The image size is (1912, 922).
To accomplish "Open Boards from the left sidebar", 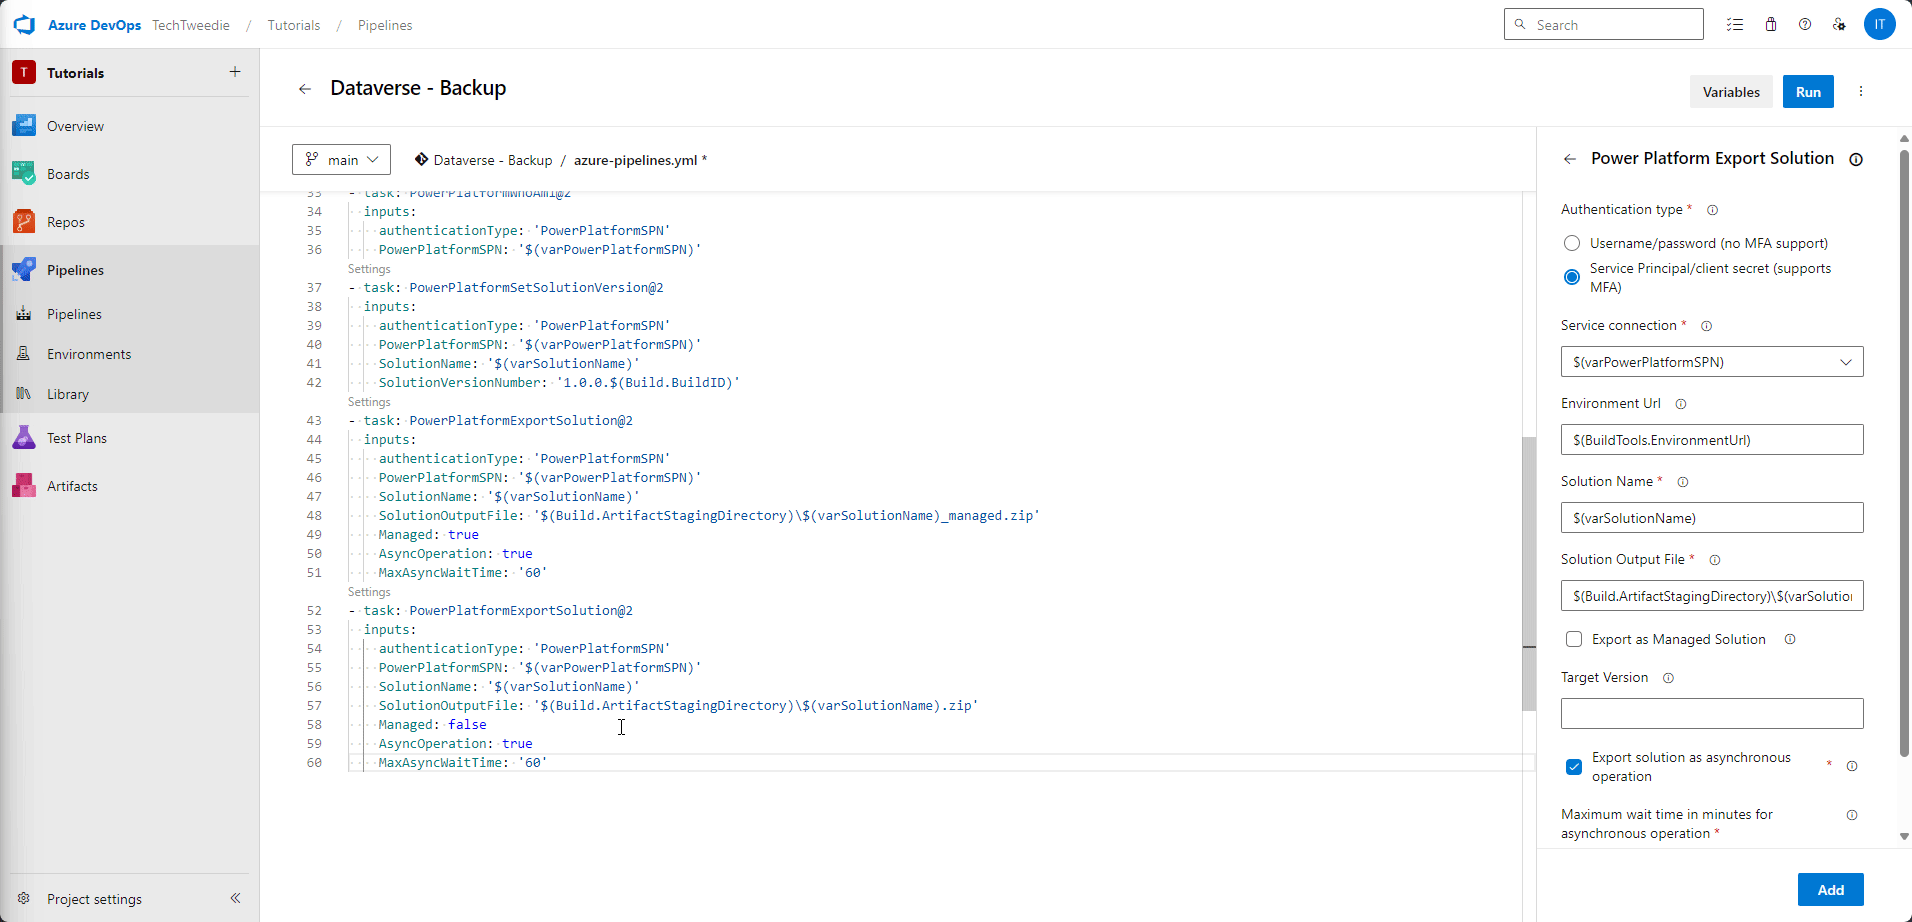I will [68, 173].
